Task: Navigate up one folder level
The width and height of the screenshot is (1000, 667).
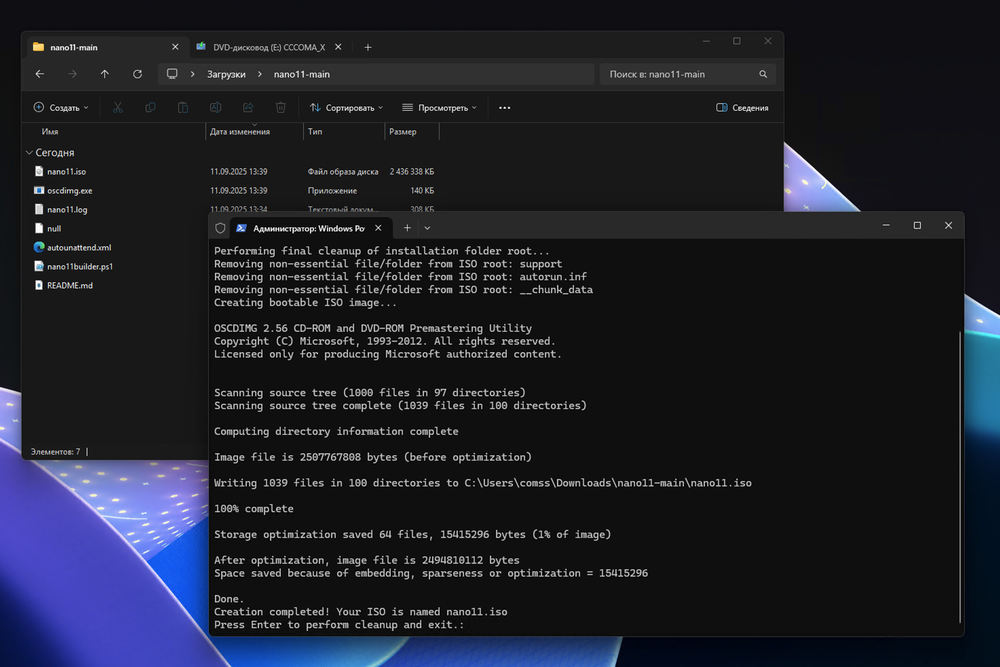Action: coord(105,74)
